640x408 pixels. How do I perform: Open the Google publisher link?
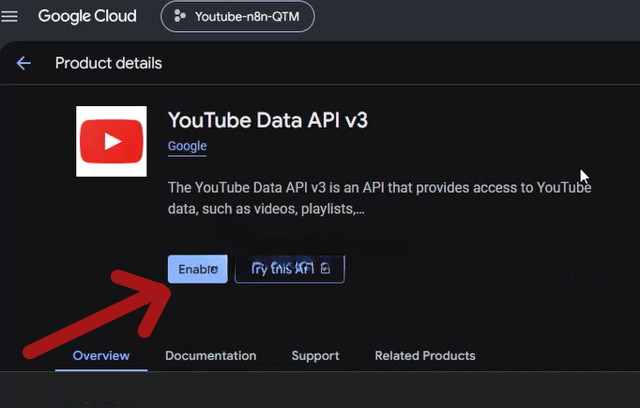pyautogui.click(x=187, y=146)
